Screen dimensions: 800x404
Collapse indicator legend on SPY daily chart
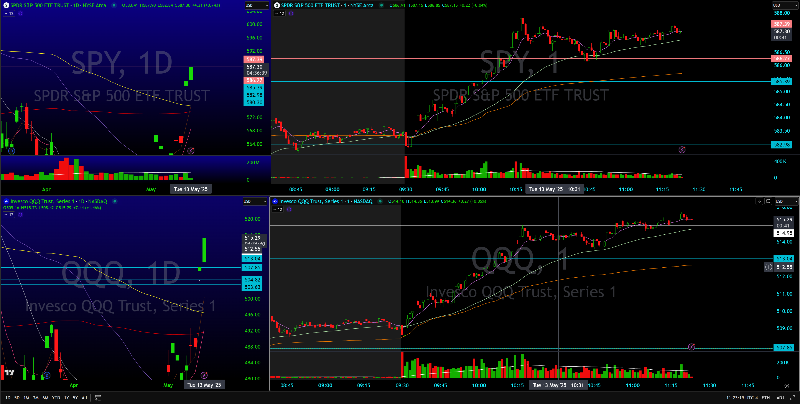coord(8,13)
